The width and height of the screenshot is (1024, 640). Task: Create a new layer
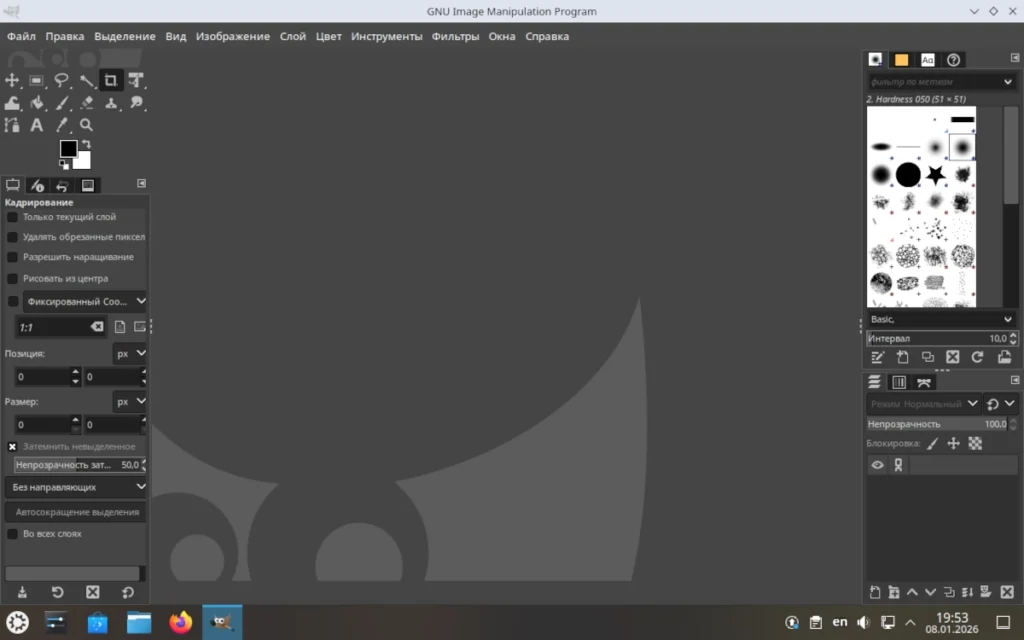click(875, 592)
